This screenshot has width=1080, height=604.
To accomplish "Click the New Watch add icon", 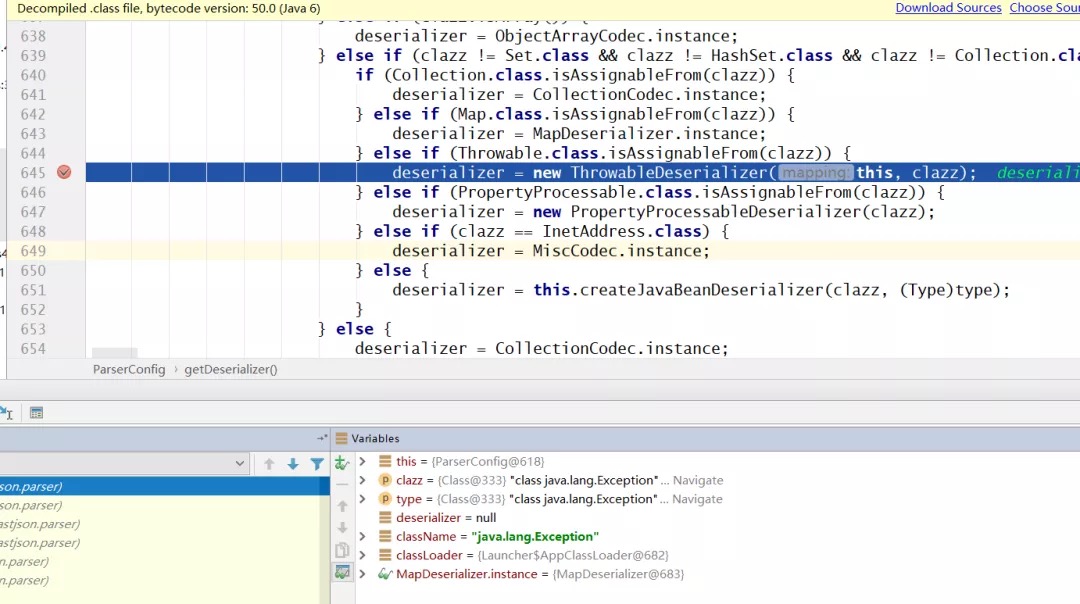I will (x=342, y=463).
